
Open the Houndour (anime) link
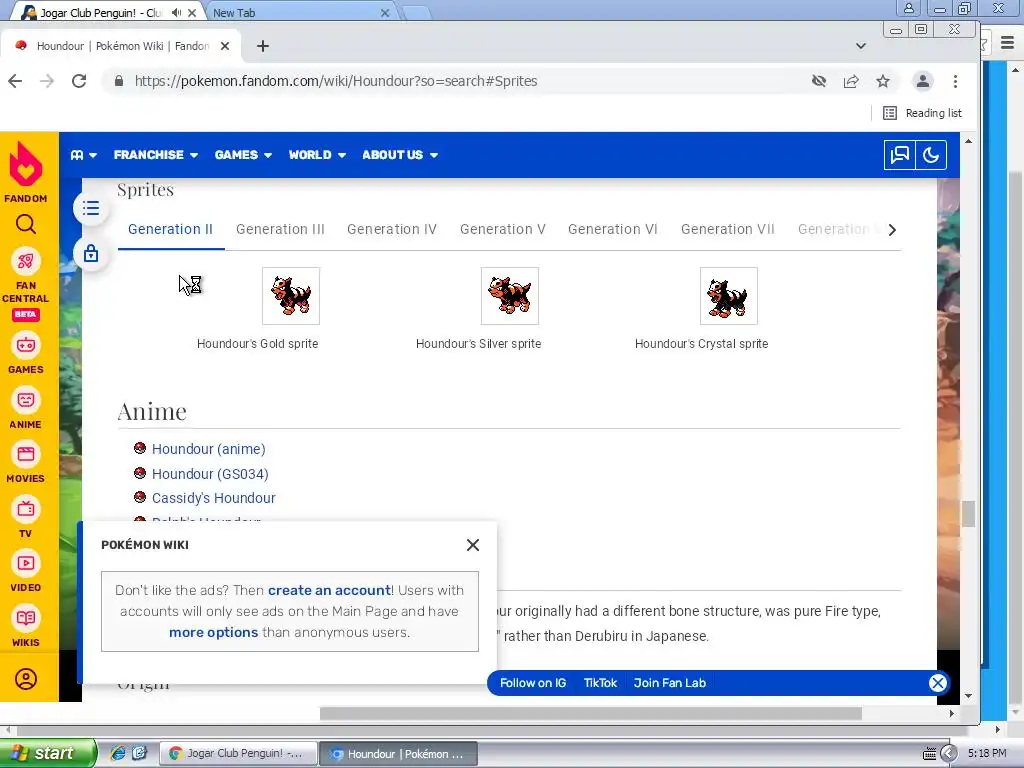pyautogui.click(x=209, y=449)
